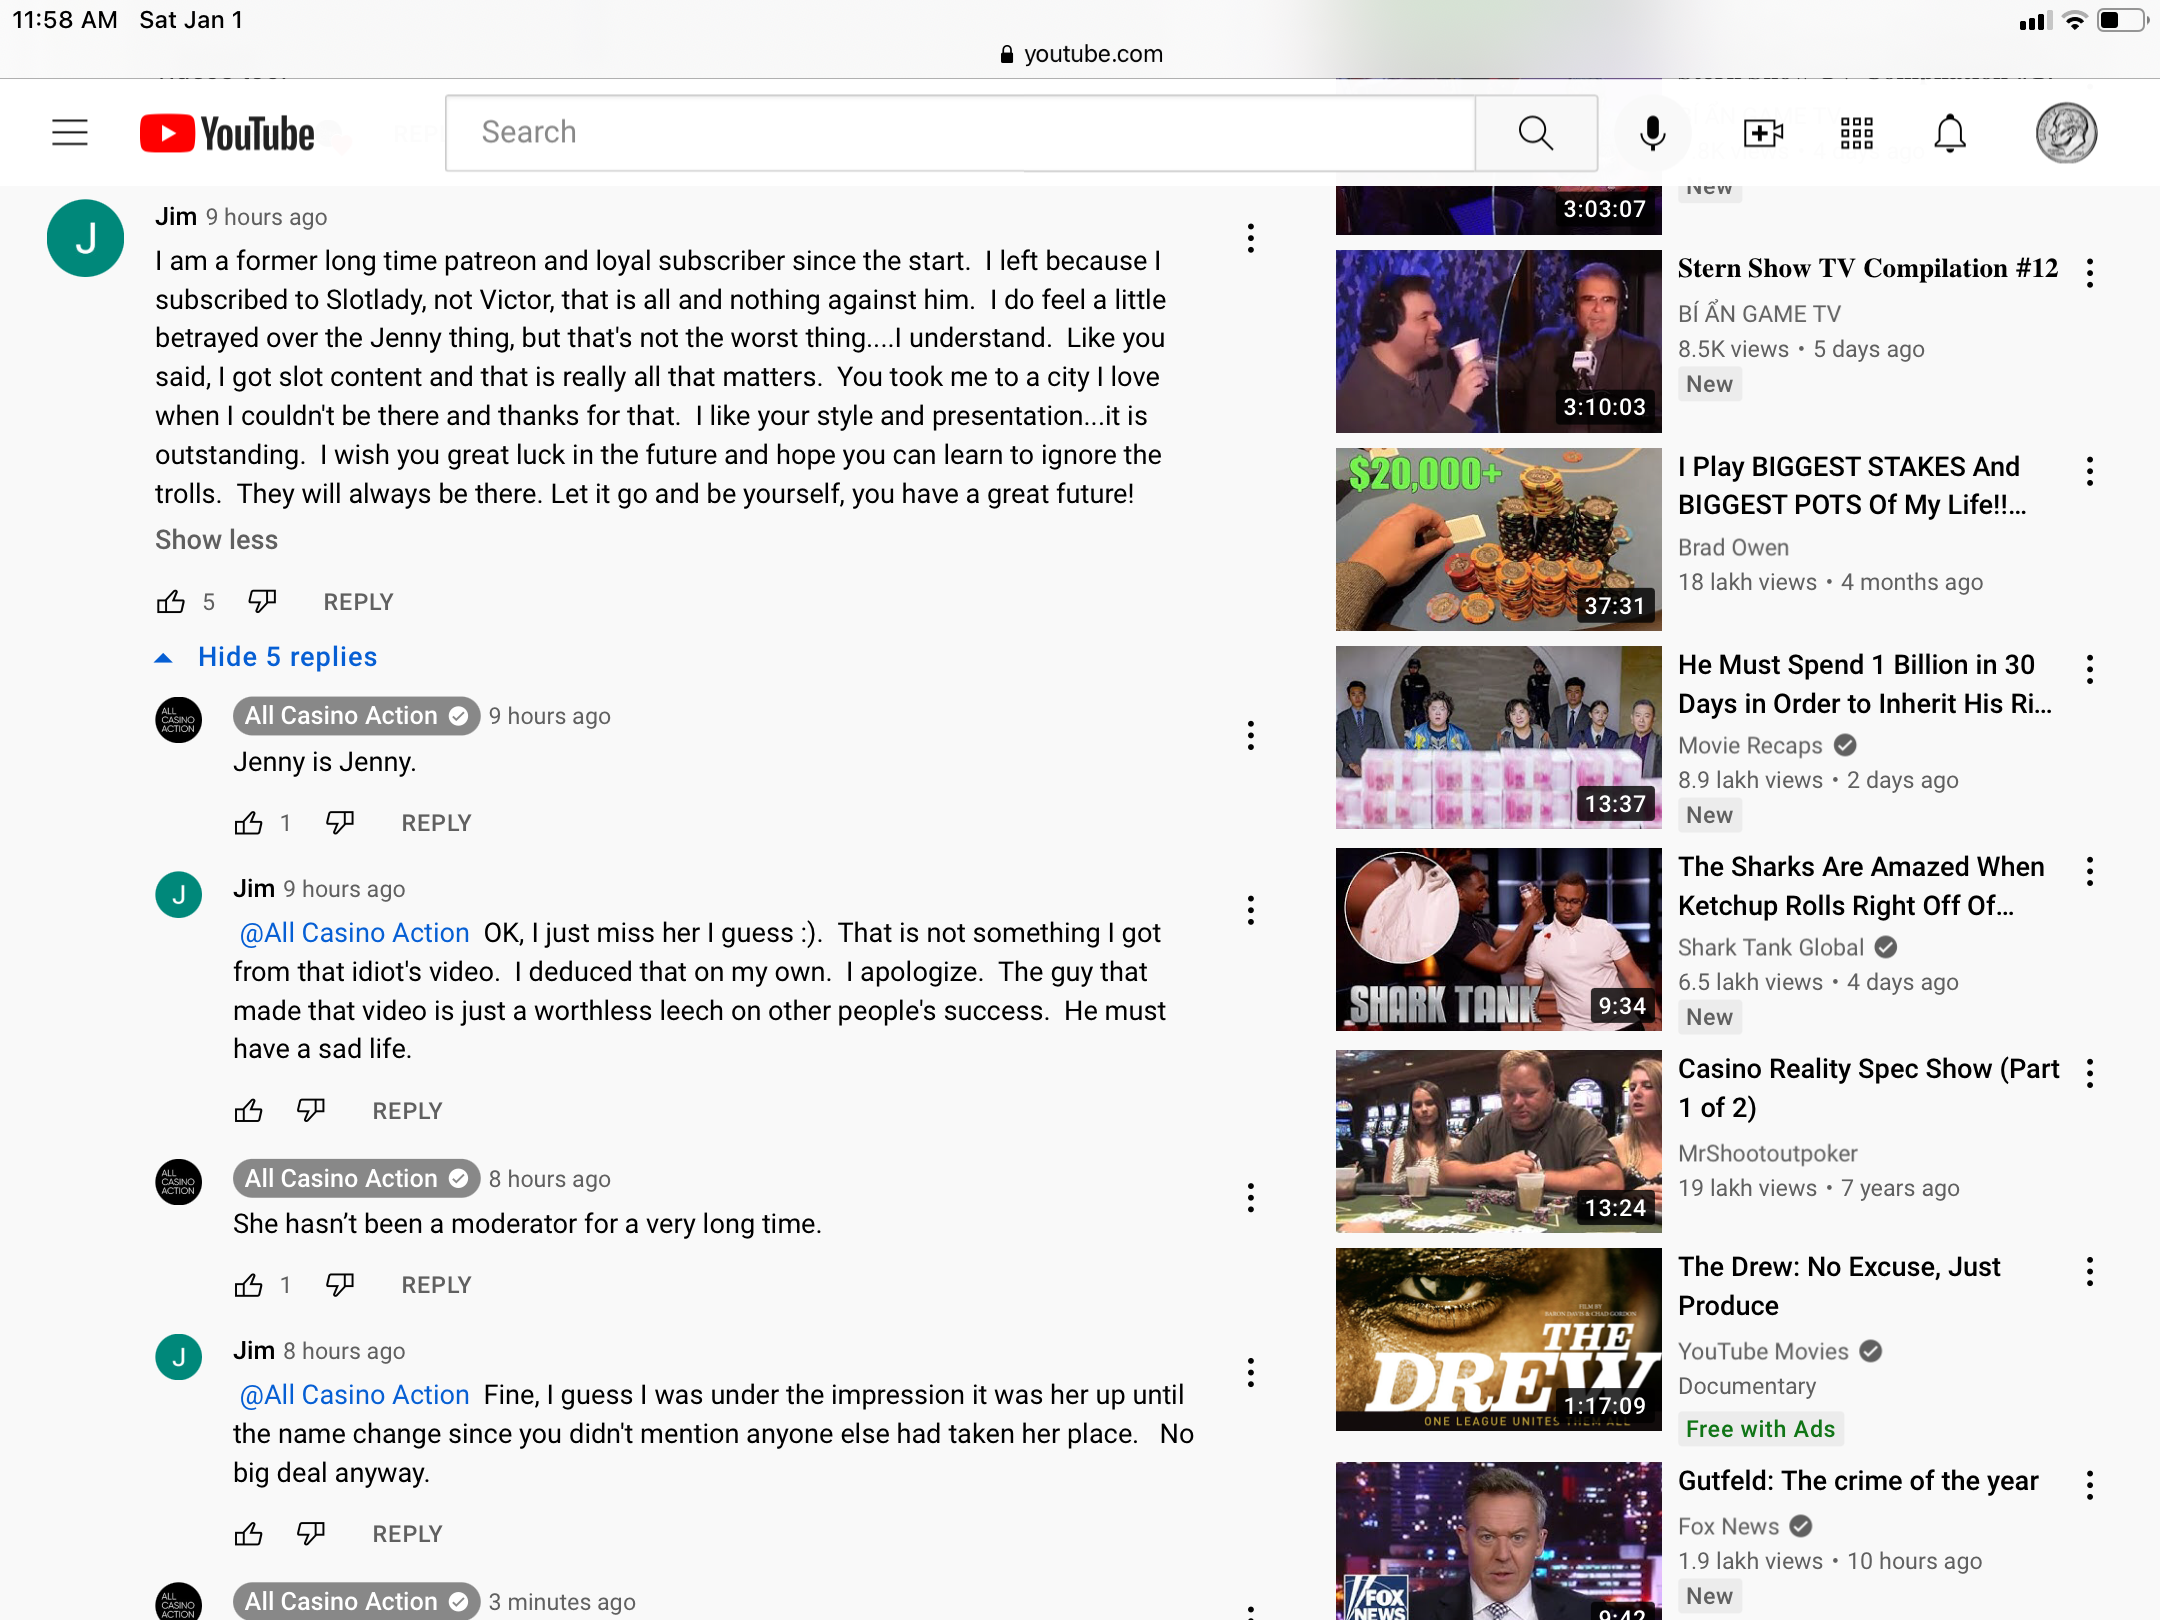
Task: Dislike the 'hasn't been a moderator' reply
Action: pos(340,1285)
